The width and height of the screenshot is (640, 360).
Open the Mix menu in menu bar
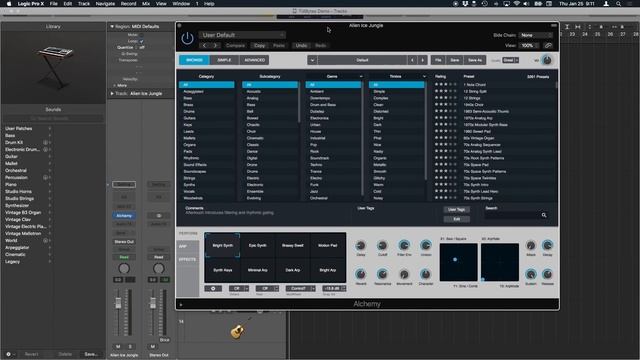[146, 4]
